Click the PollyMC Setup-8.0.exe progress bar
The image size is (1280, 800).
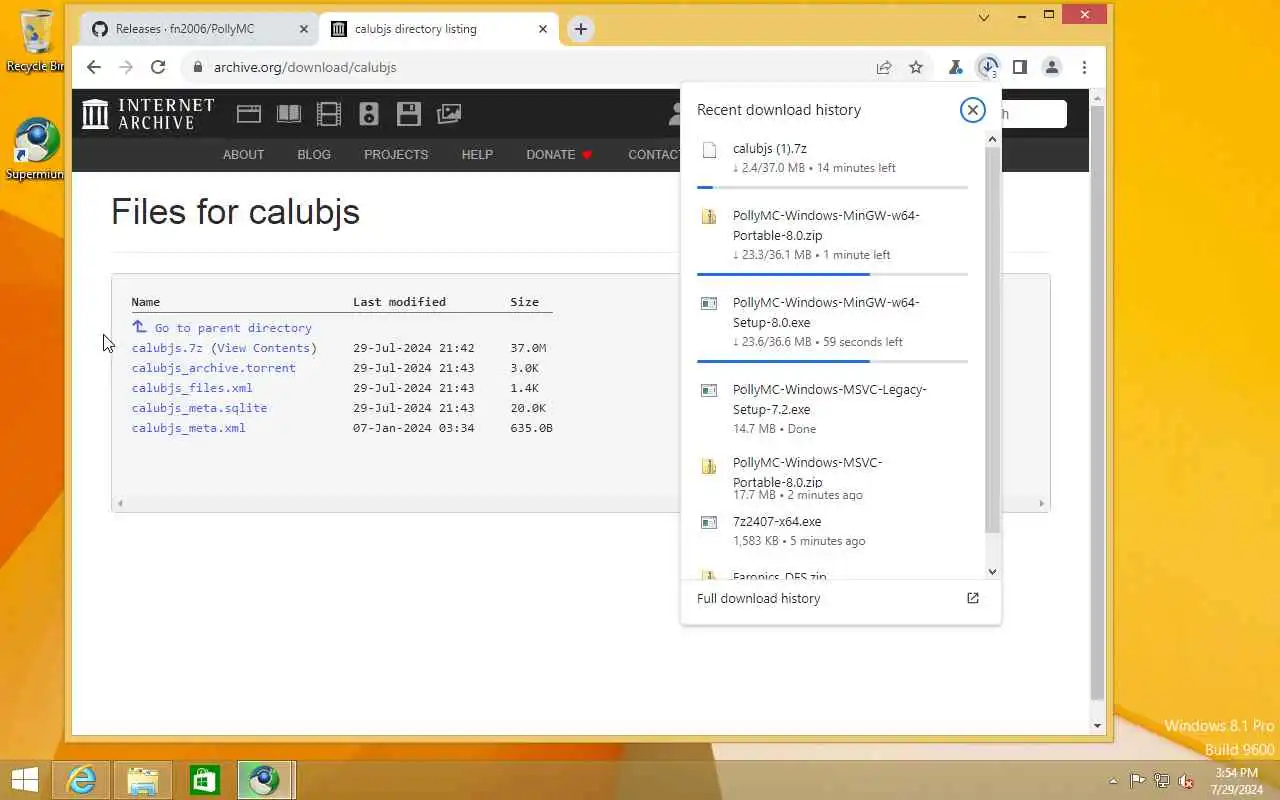[x=832, y=361]
